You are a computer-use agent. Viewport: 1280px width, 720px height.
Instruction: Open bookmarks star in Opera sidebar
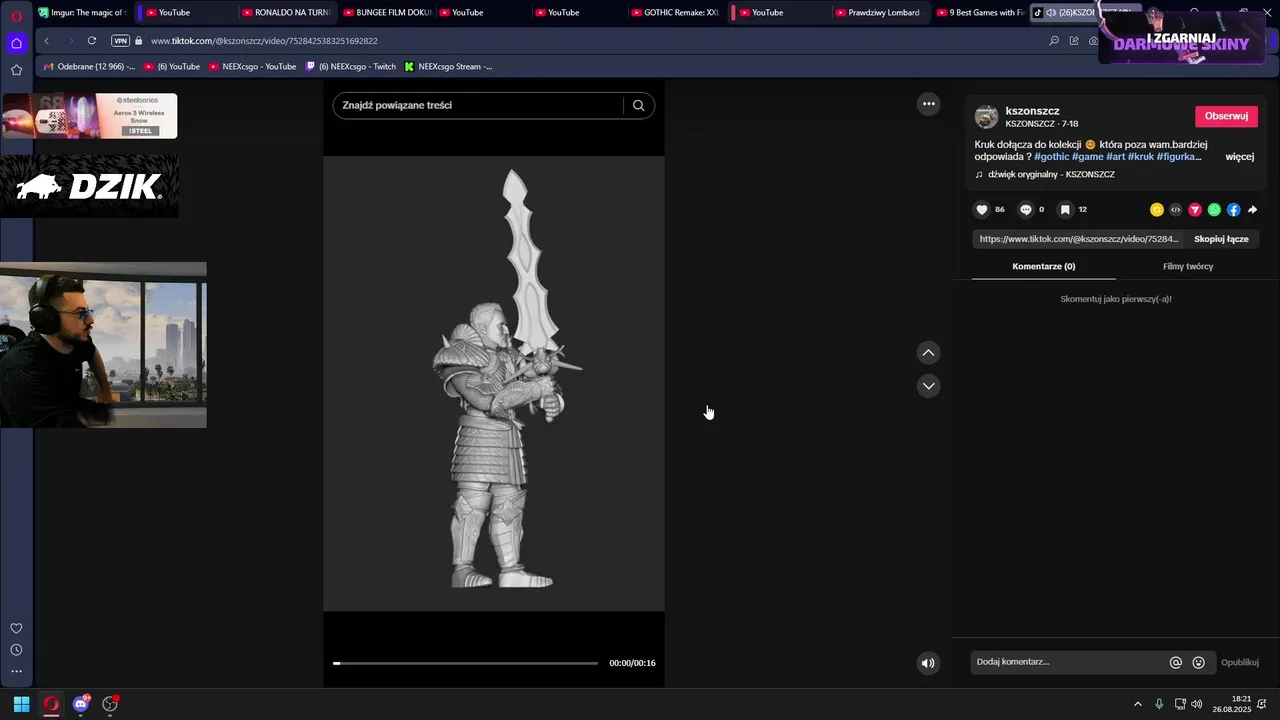pyautogui.click(x=16, y=70)
